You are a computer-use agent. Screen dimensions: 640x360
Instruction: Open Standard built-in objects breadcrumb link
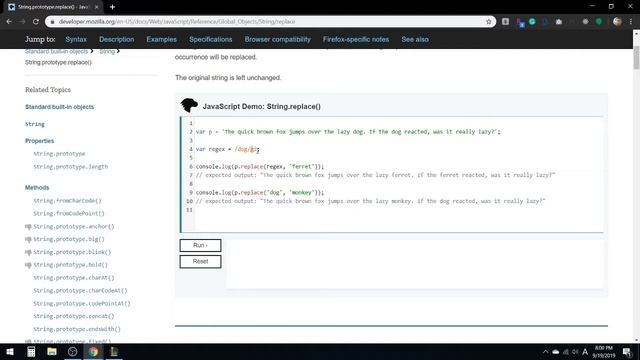pyautogui.click(x=56, y=51)
